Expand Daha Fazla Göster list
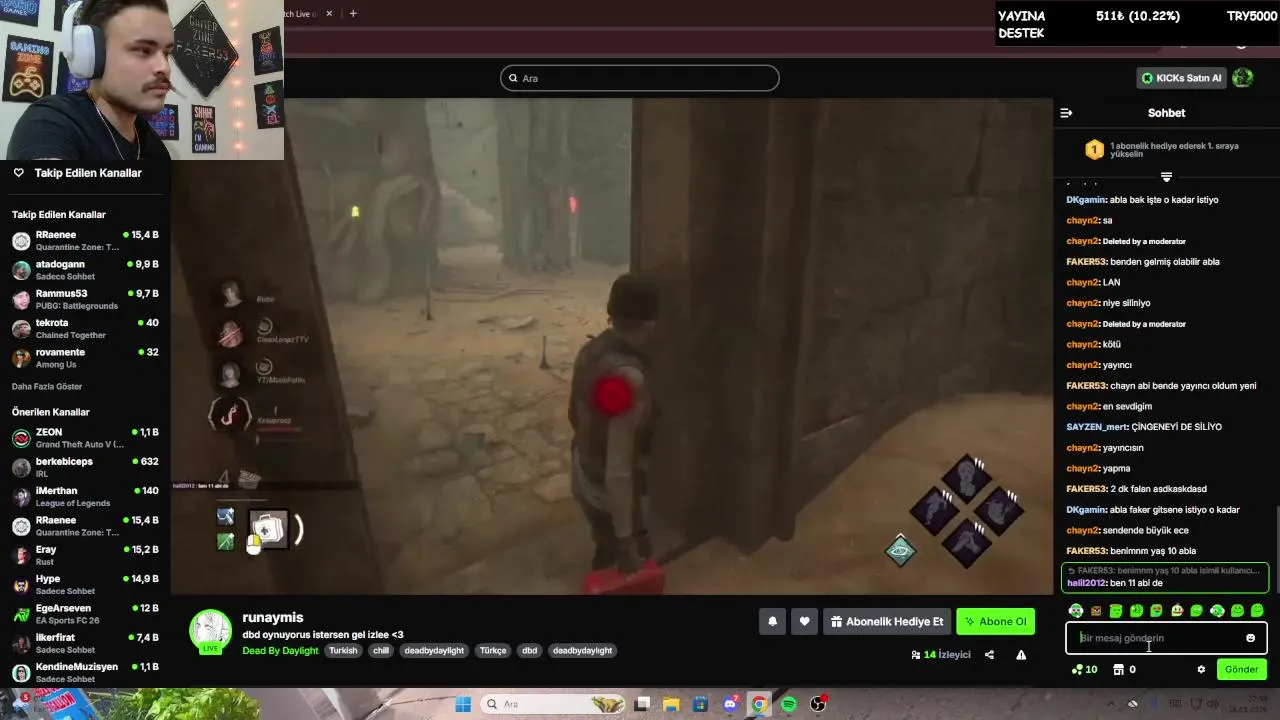The image size is (1280, 720). pyautogui.click(x=47, y=386)
